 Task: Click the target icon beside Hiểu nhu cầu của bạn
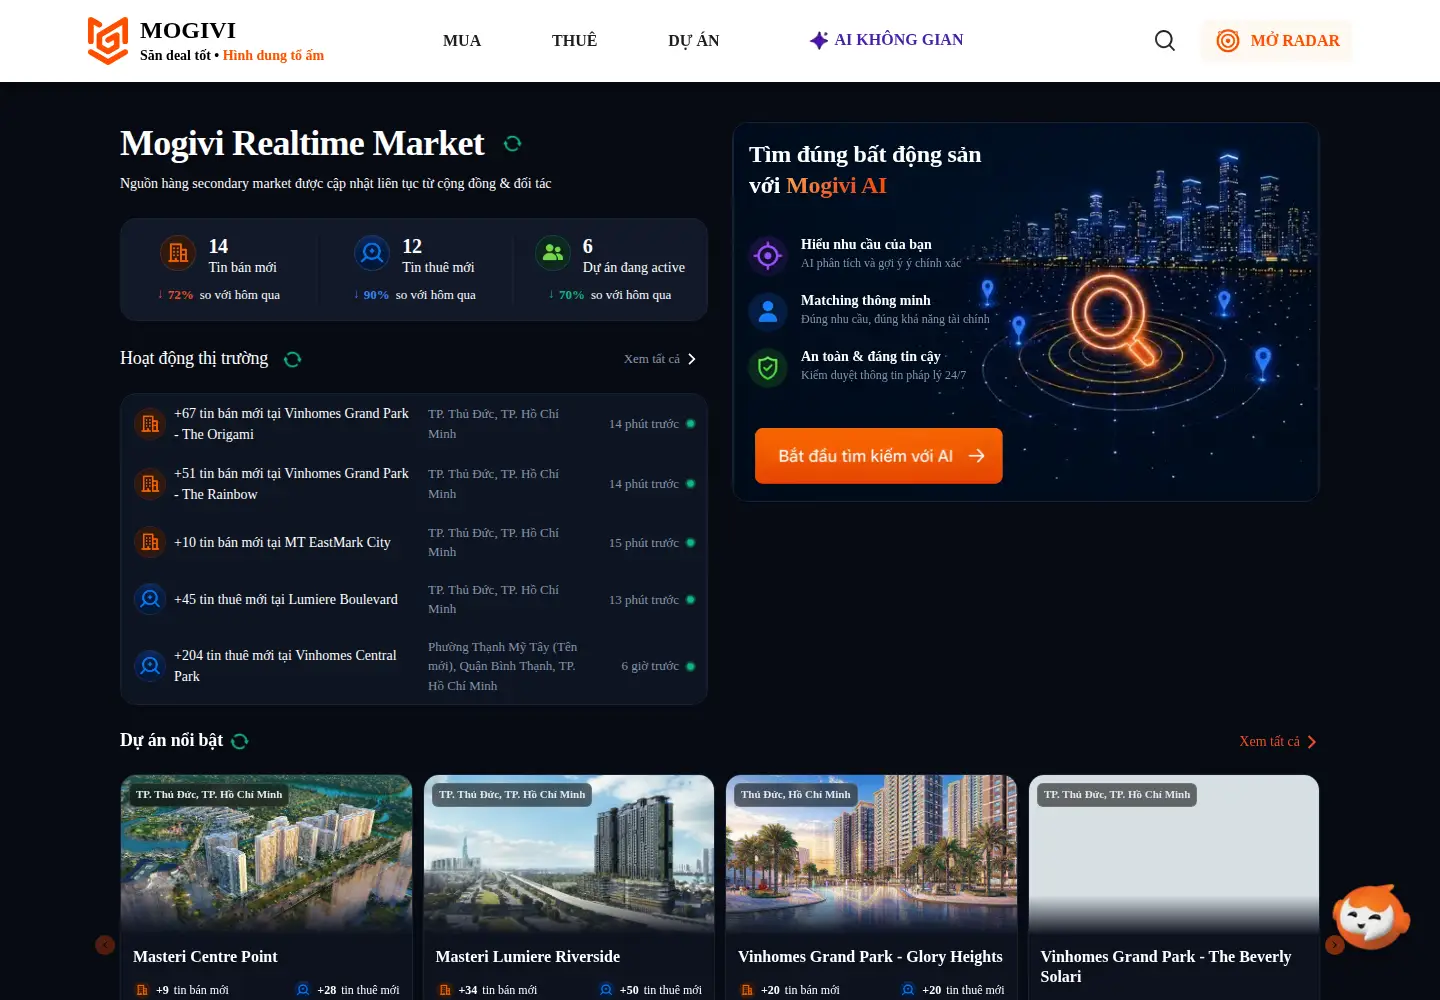click(x=768, y=255)
